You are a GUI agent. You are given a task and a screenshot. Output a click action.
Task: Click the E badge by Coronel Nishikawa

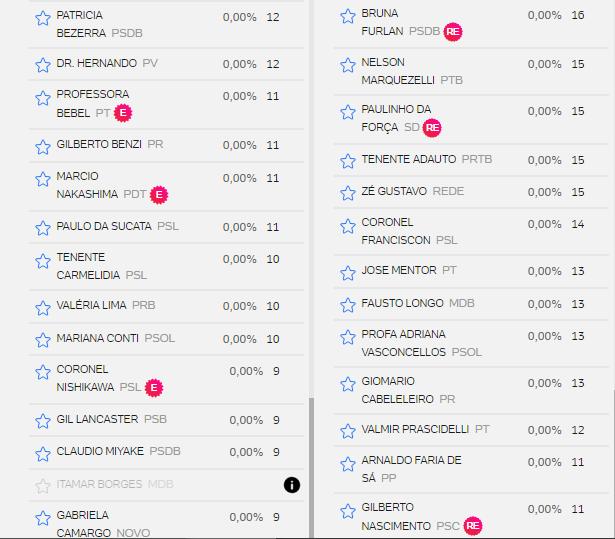154,387
